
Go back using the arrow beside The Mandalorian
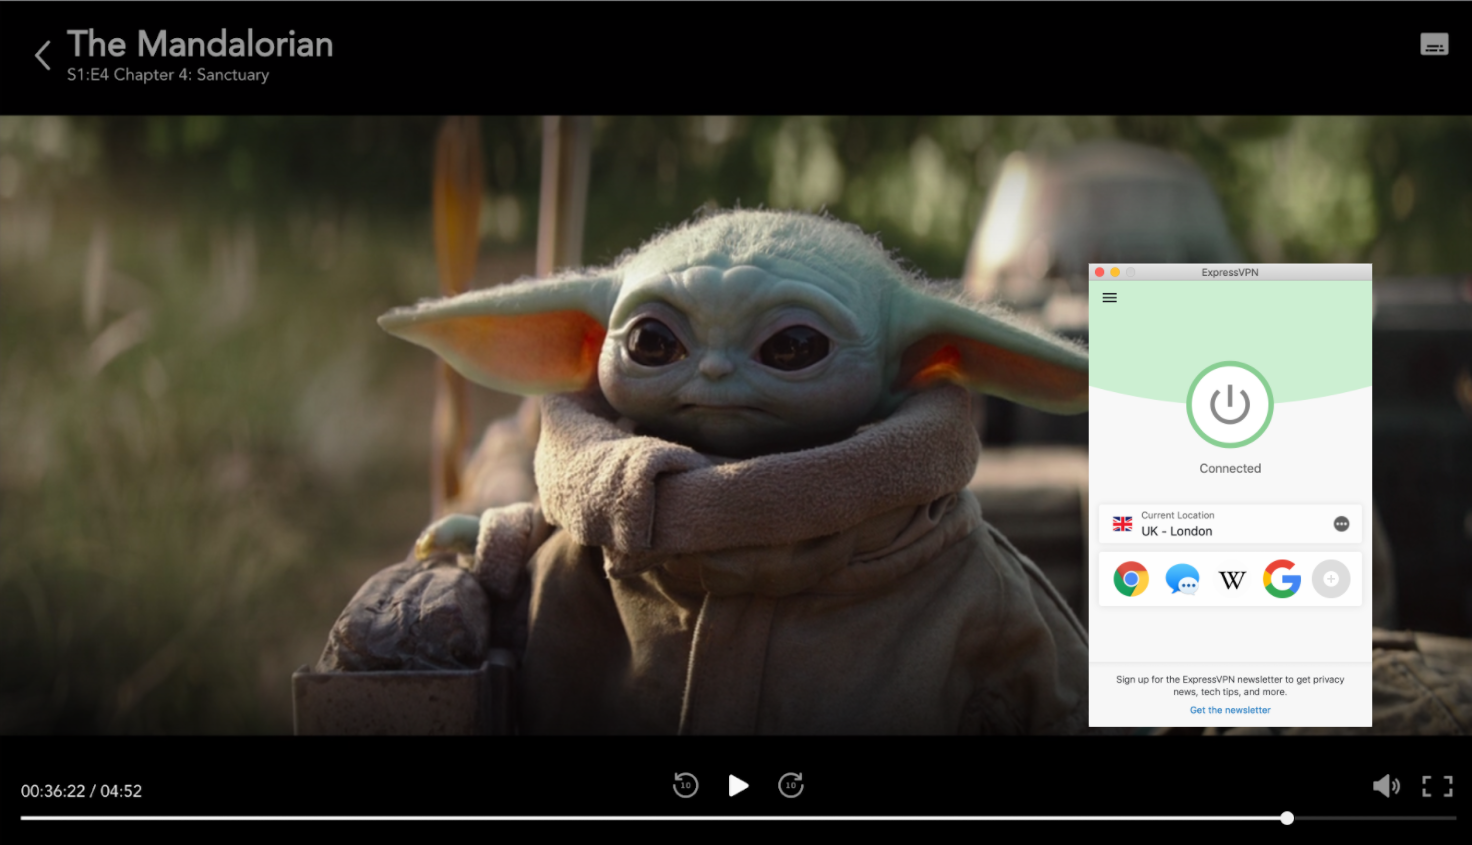point(43,55)
